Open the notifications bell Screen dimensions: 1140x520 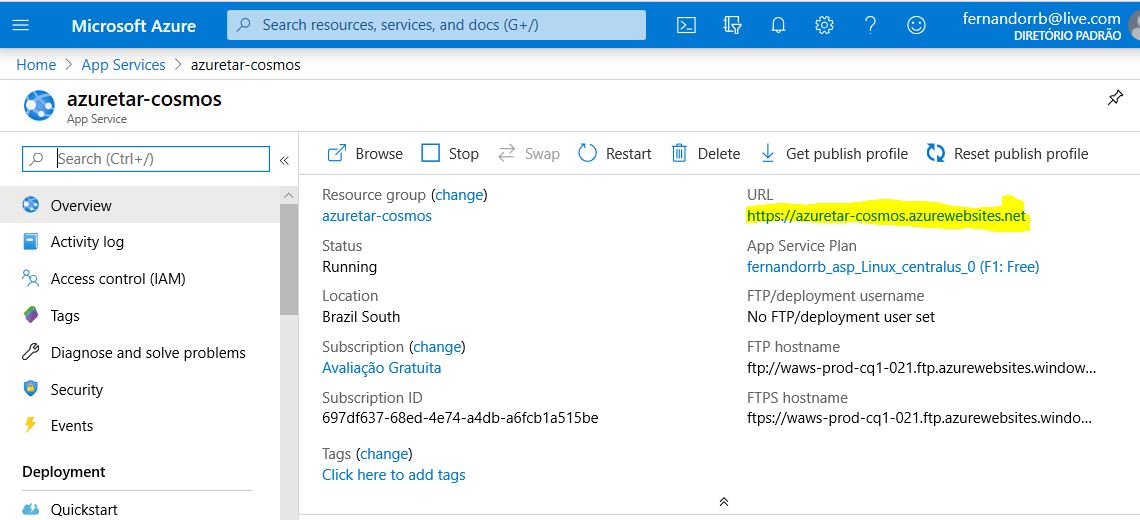778,25
